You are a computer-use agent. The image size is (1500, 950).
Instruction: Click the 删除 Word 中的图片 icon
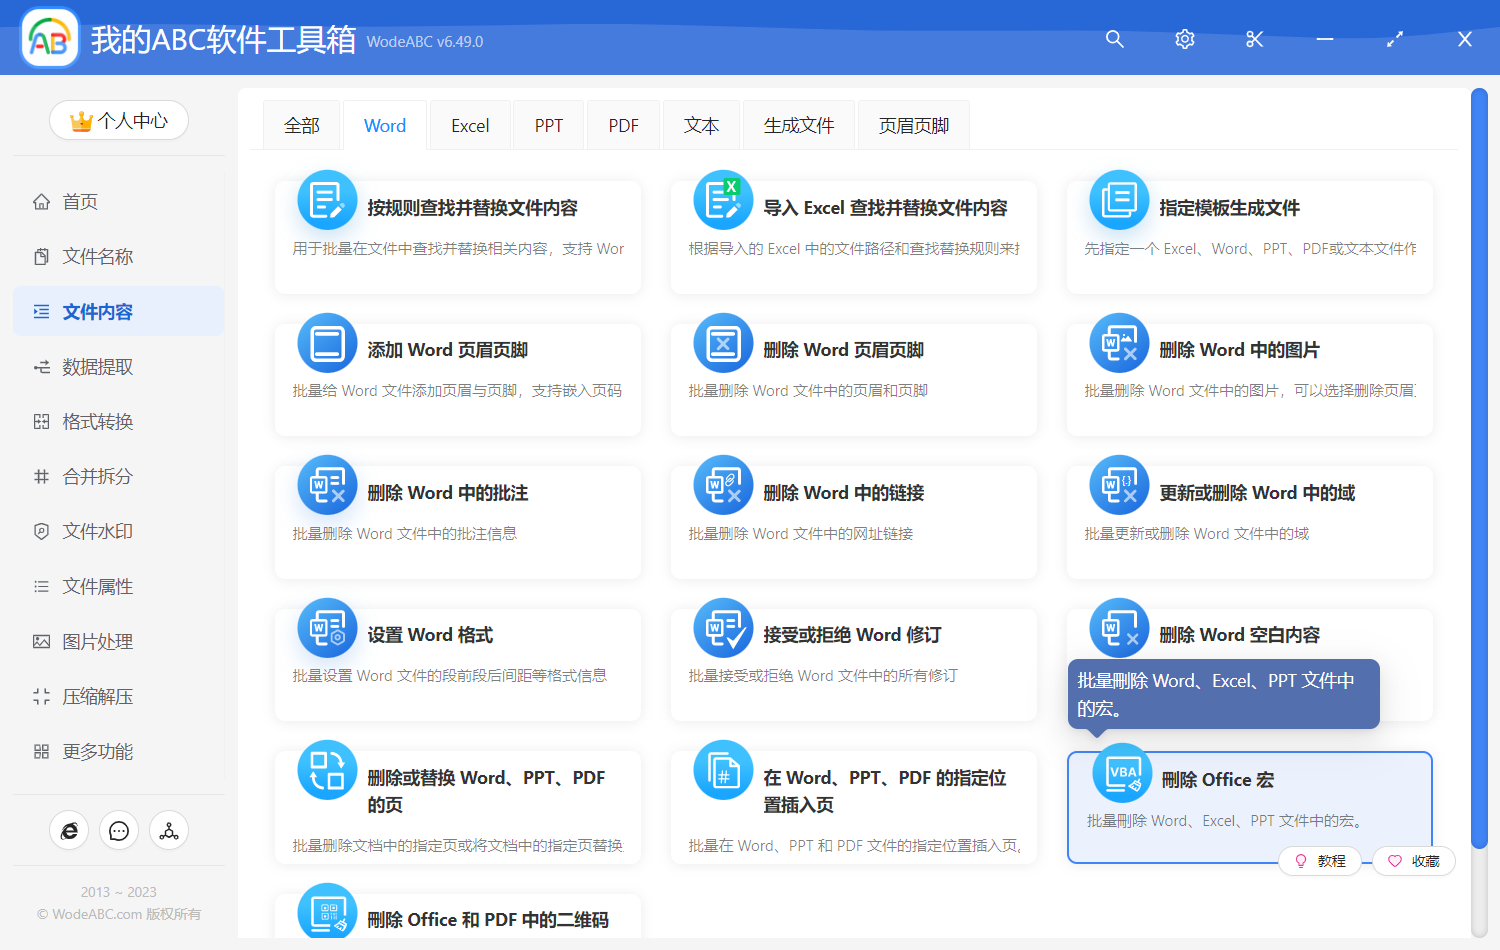point(1119,343)
